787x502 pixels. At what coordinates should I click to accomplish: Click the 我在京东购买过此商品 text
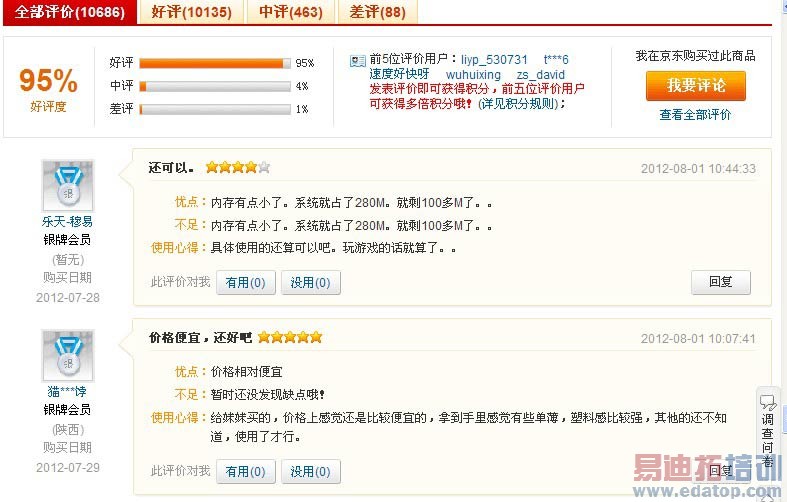[695, 56]
